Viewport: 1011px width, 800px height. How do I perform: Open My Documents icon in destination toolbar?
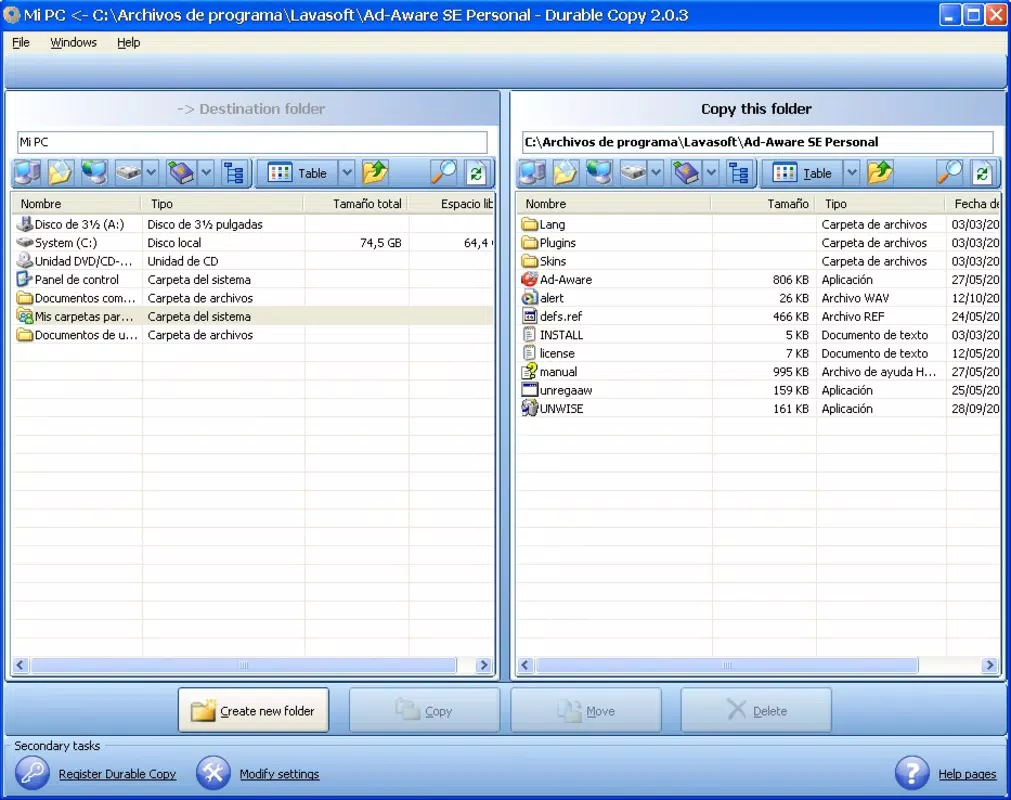tap(60, 173)
